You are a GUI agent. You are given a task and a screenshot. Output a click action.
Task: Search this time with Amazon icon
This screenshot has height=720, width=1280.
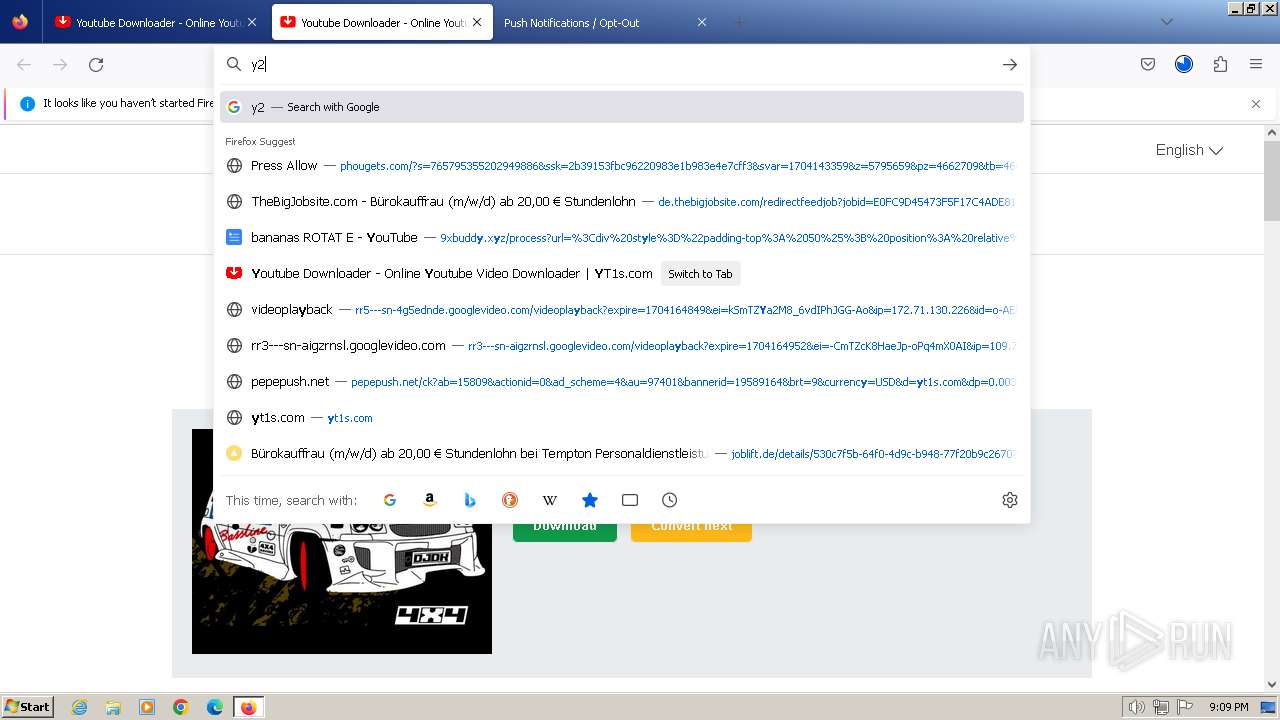(430, 500)
